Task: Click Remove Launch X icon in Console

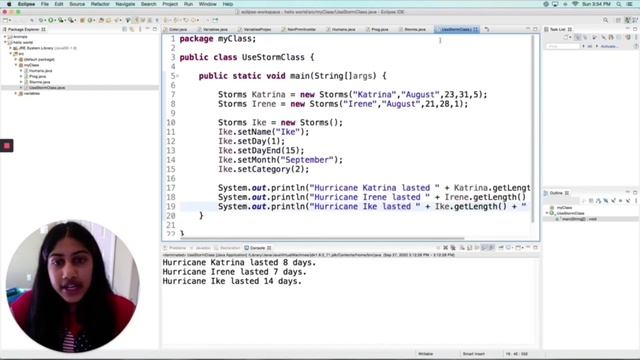Action: pyautogui.click(x=446, y=247)
